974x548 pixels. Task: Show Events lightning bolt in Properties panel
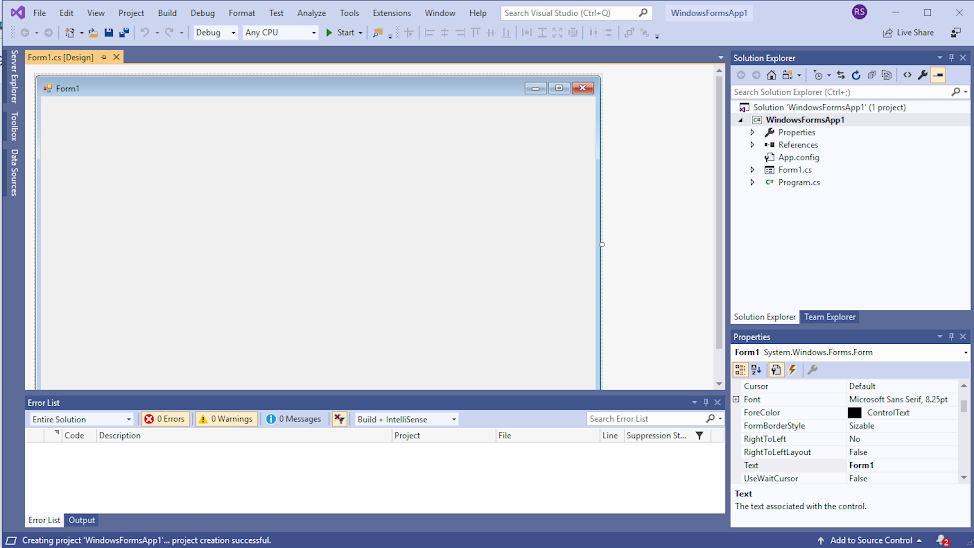coord(792,370)
